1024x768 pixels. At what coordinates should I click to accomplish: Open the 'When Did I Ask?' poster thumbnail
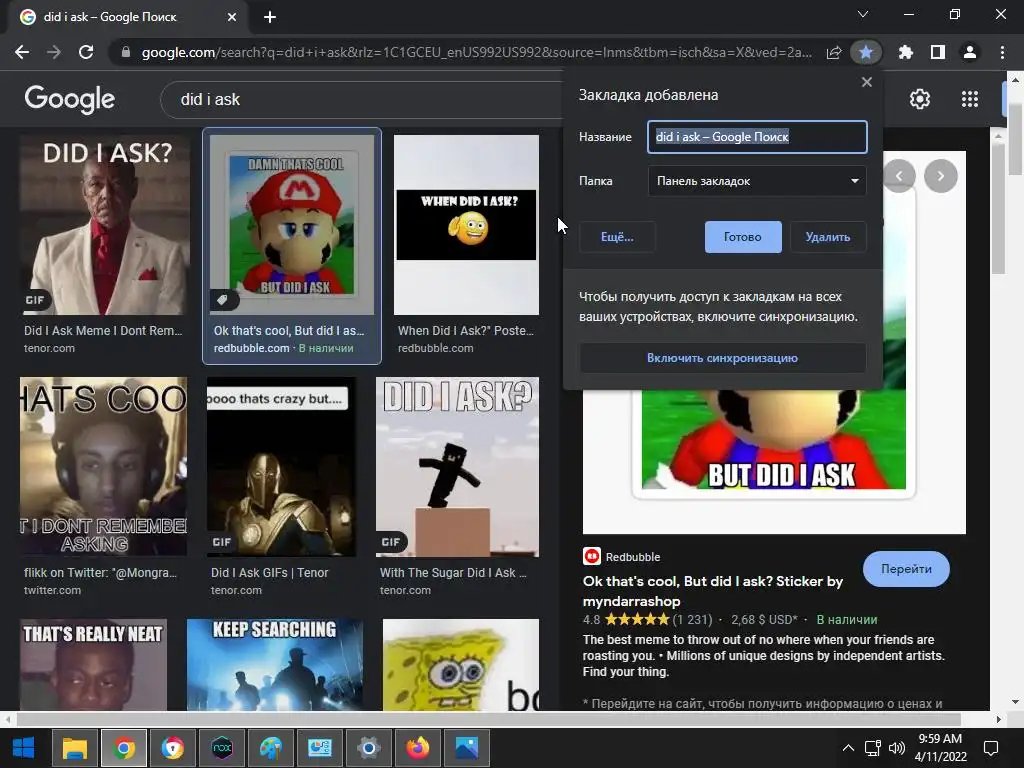pos(466,225)
